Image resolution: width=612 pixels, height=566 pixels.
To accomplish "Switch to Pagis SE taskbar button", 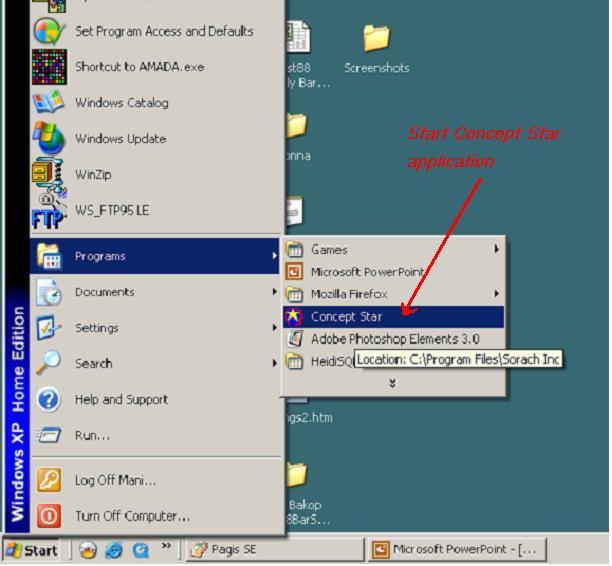I will tap(275, 550).
